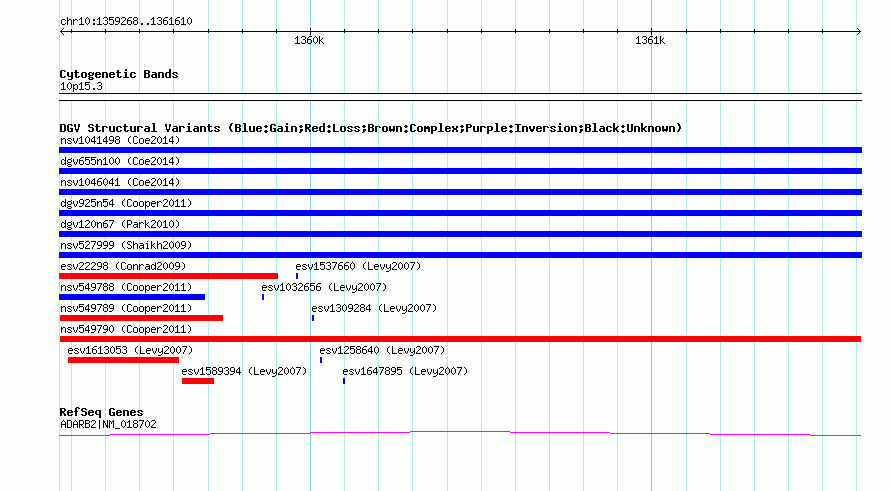Click the ADARB2|NM_018702 gene label
This screenshot has width=890, height=491.
coord(108,424)
